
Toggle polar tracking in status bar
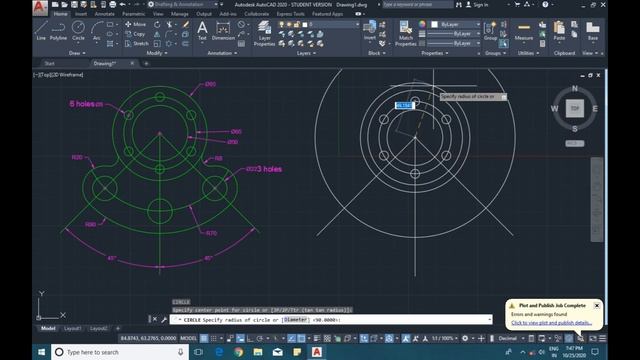click(260, 338)
